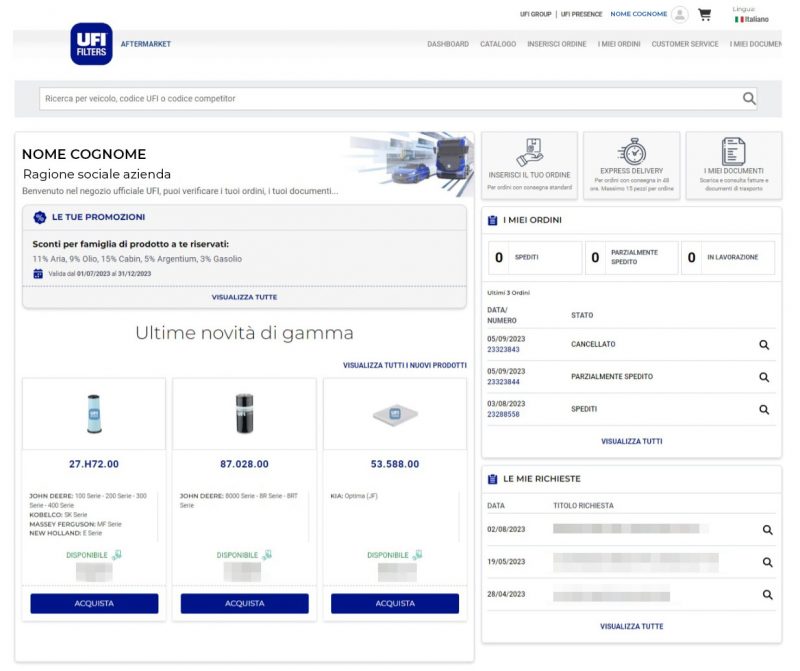Screen dimensions: 800x671
Task: Click the calendar icon beside promotion validity
Action: (x=38, y=274)
